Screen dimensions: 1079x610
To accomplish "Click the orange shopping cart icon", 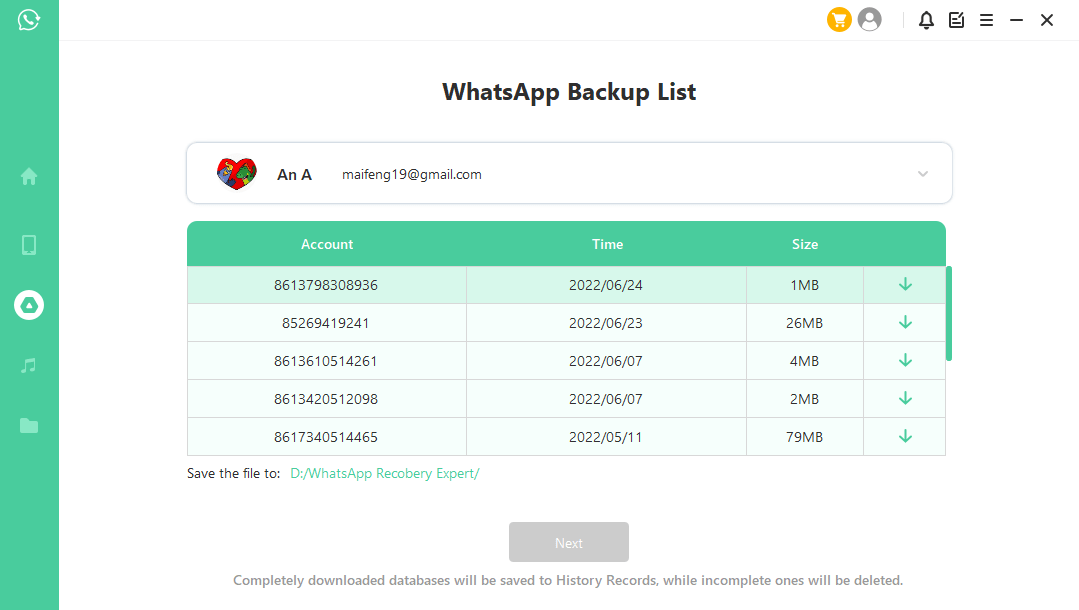I will (839, 20).
